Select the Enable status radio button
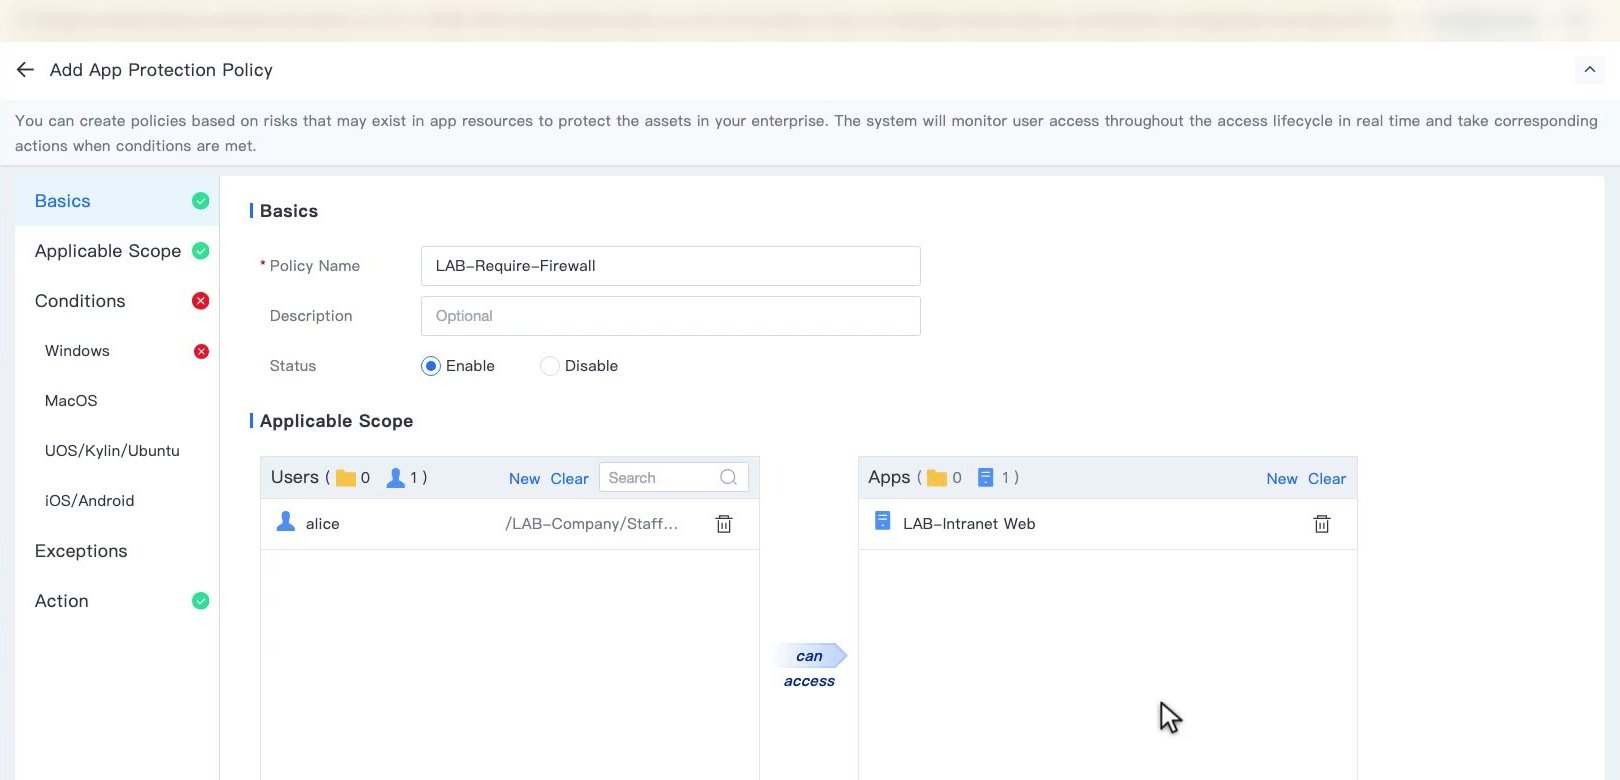1620x780 pixels. pyautogui.click(x=431, y=366)
